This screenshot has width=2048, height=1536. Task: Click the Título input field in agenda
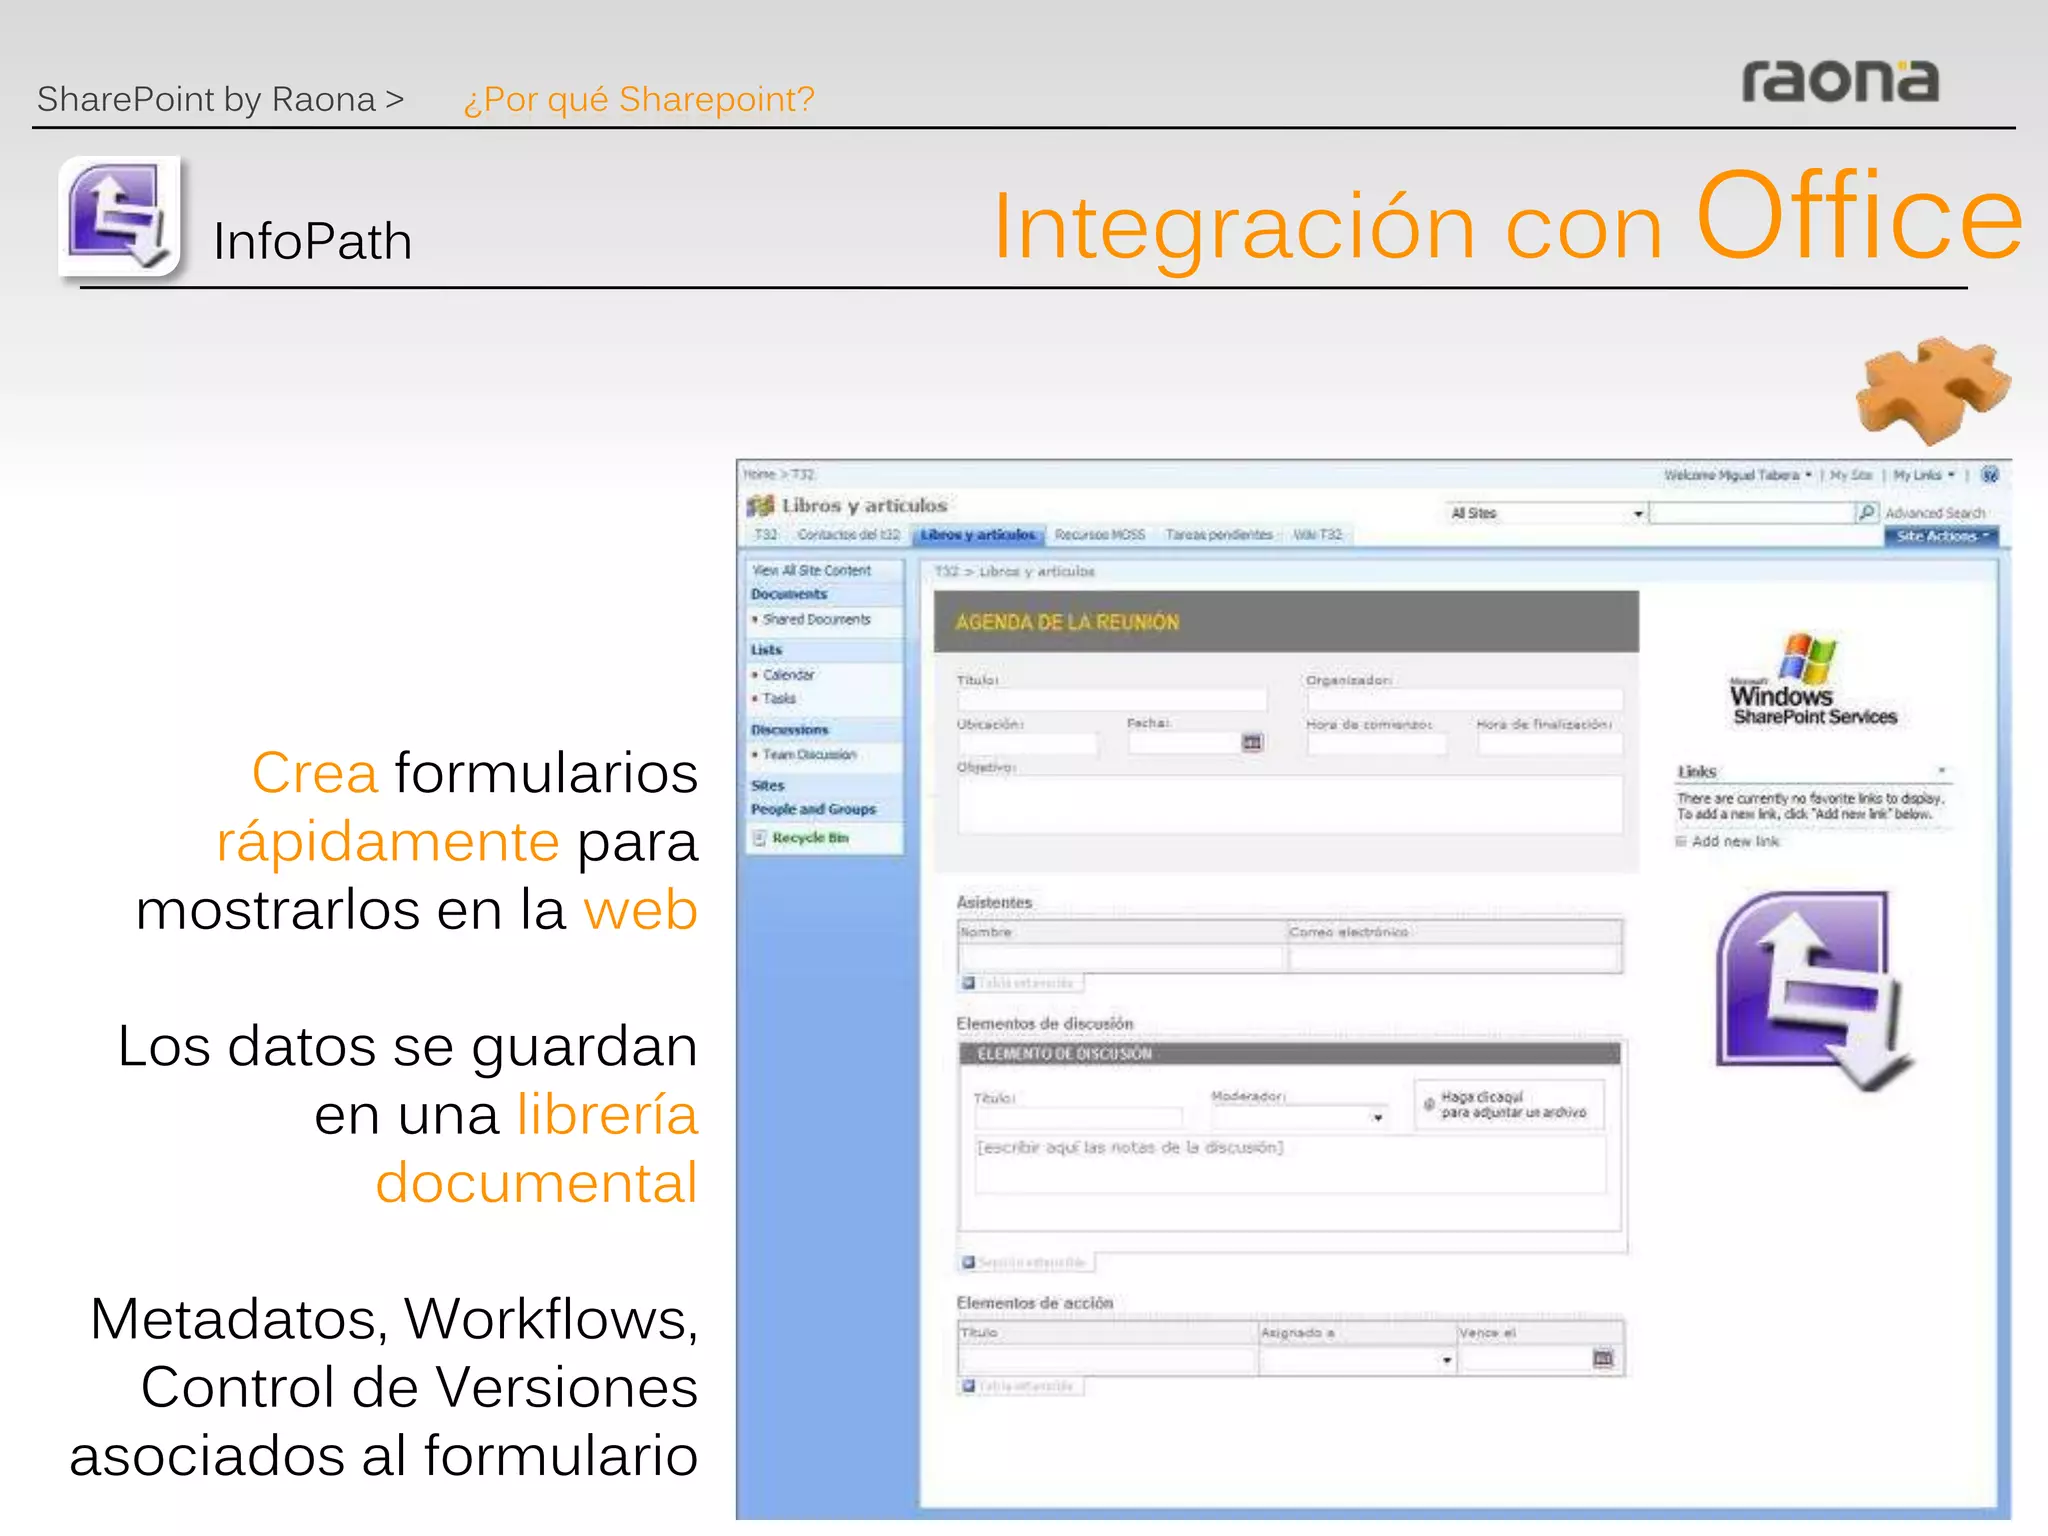(1112, 700)
